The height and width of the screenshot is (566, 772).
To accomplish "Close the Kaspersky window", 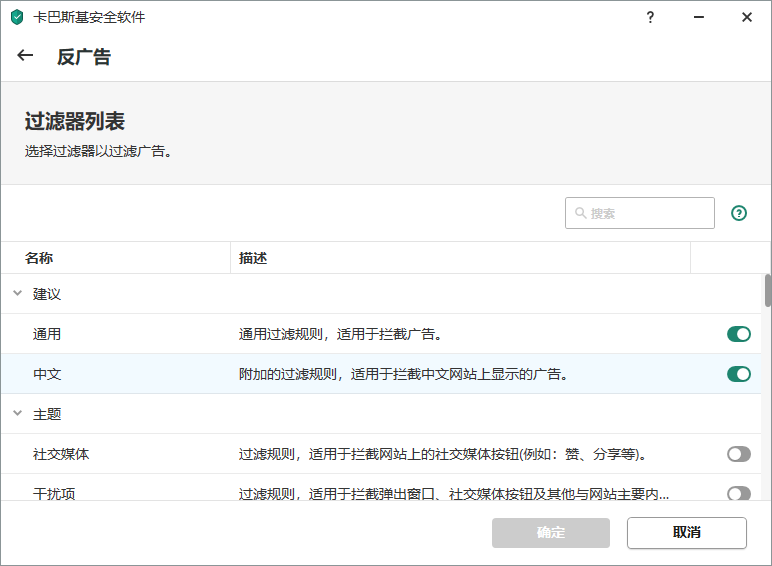I will tap(746, 17).
